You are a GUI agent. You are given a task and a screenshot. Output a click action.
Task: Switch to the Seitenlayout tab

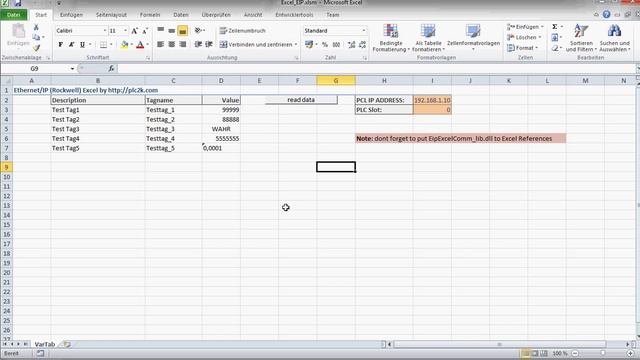pos(111,15)
